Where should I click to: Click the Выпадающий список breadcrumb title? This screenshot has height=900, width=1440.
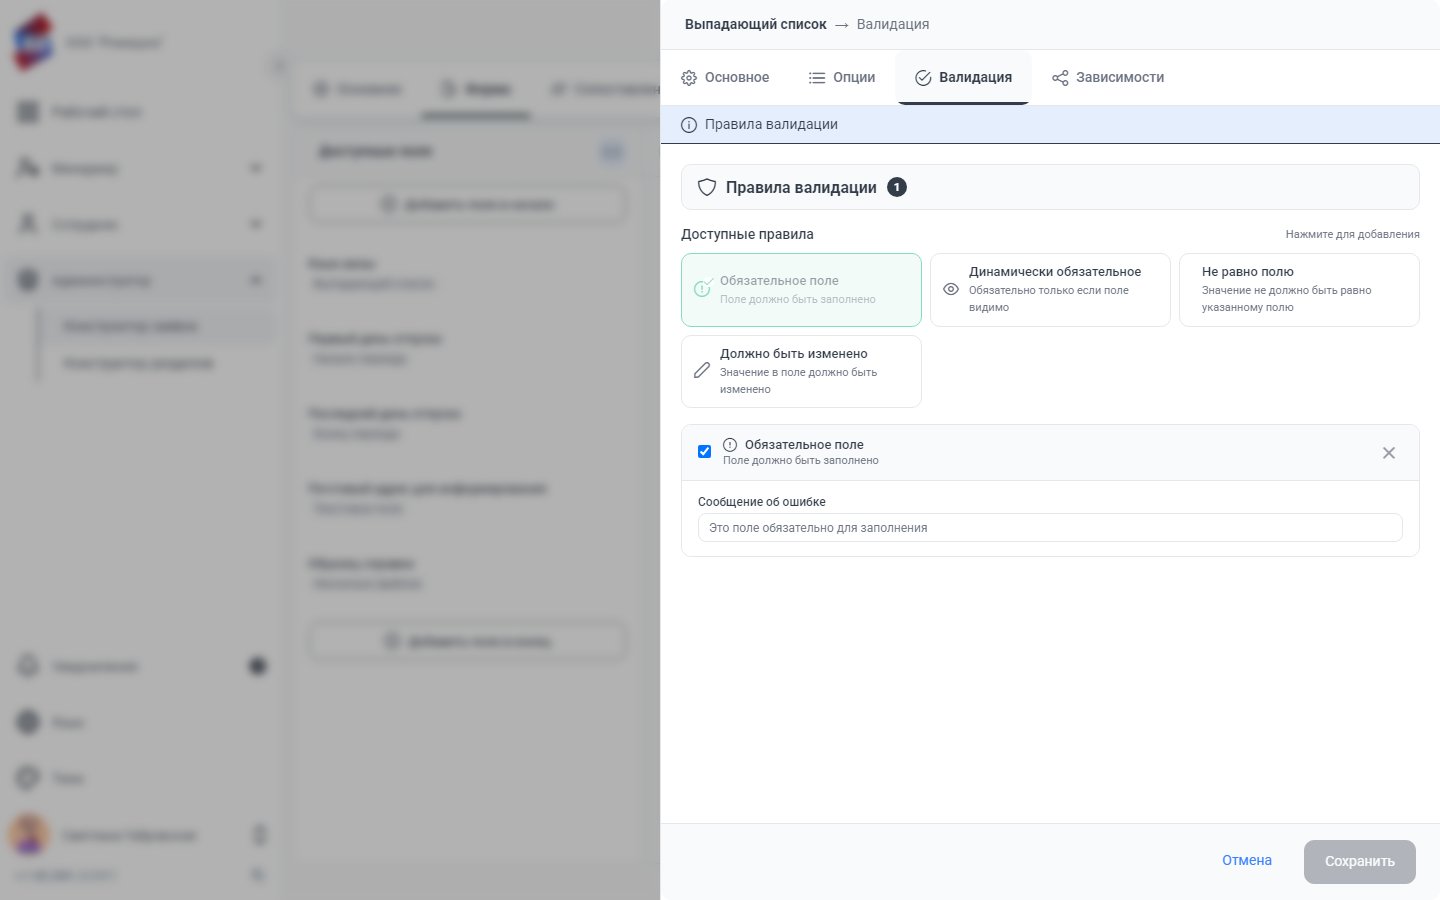tap(756, 24)
